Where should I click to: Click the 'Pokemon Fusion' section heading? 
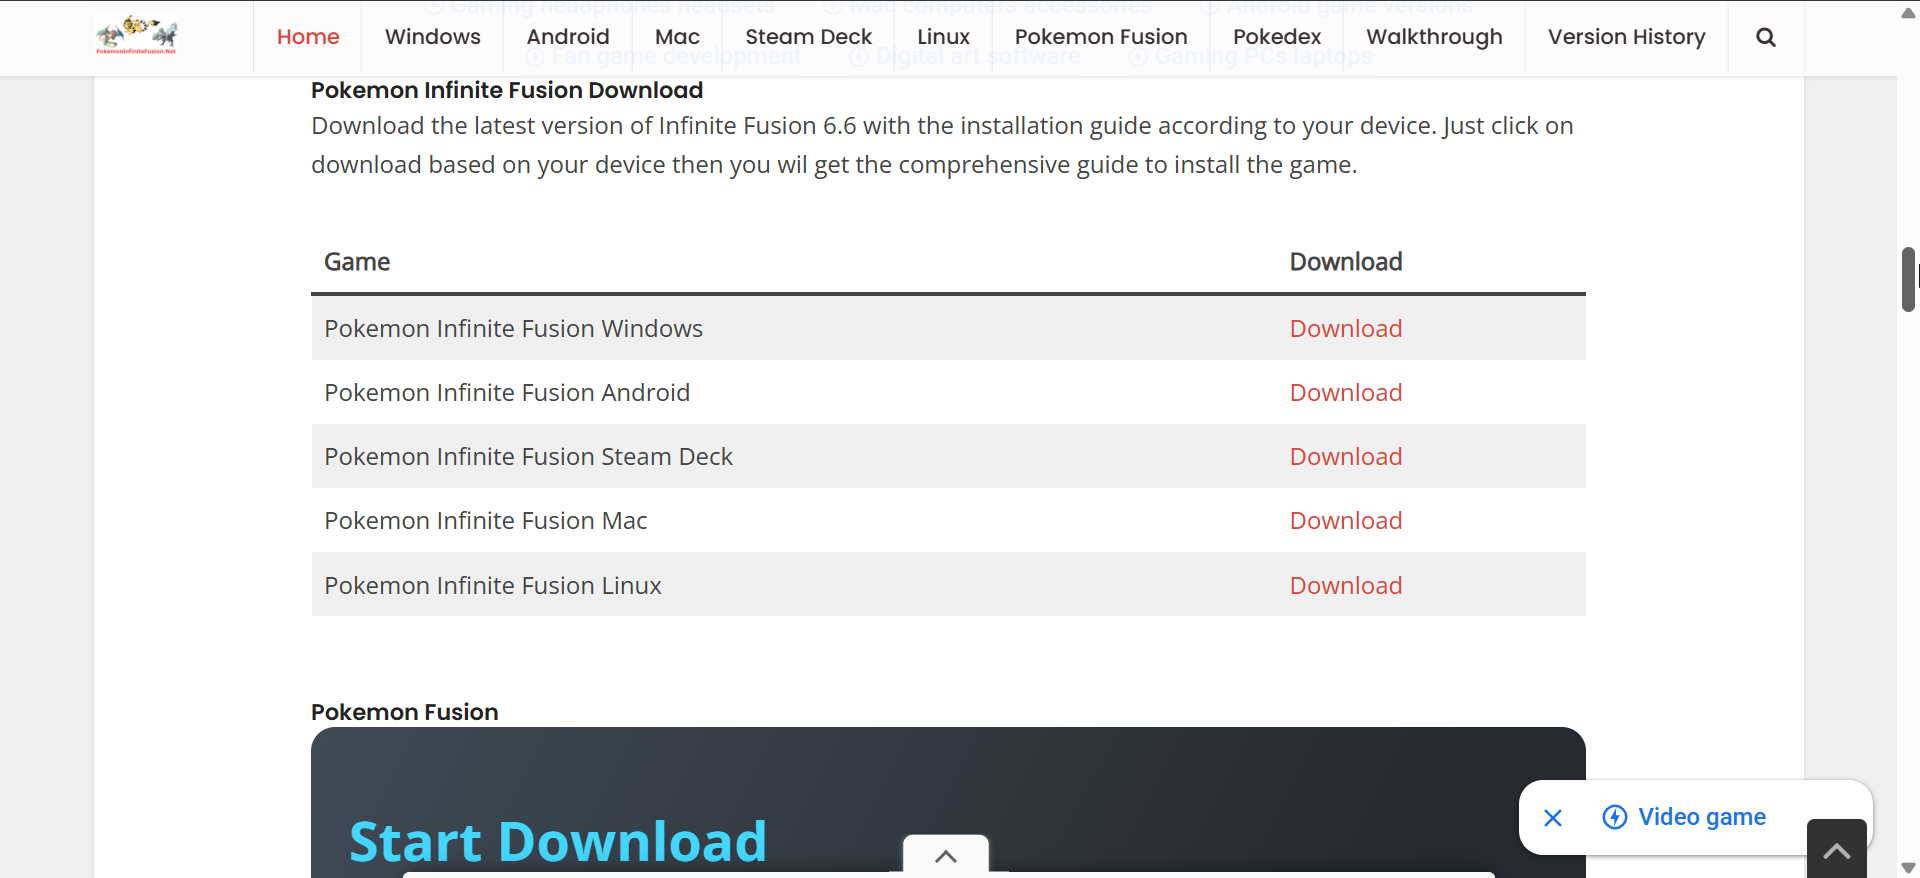pyautogui.click(x=405, y=712)
